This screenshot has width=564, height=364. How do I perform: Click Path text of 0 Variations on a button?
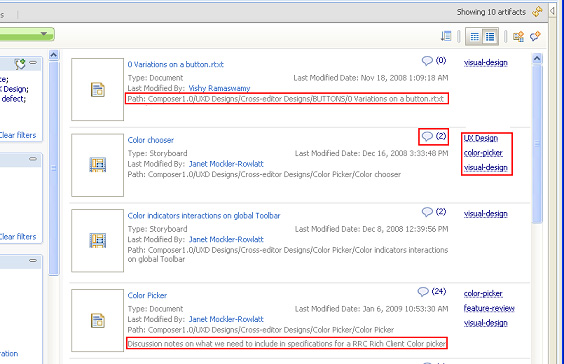[286, 99]
